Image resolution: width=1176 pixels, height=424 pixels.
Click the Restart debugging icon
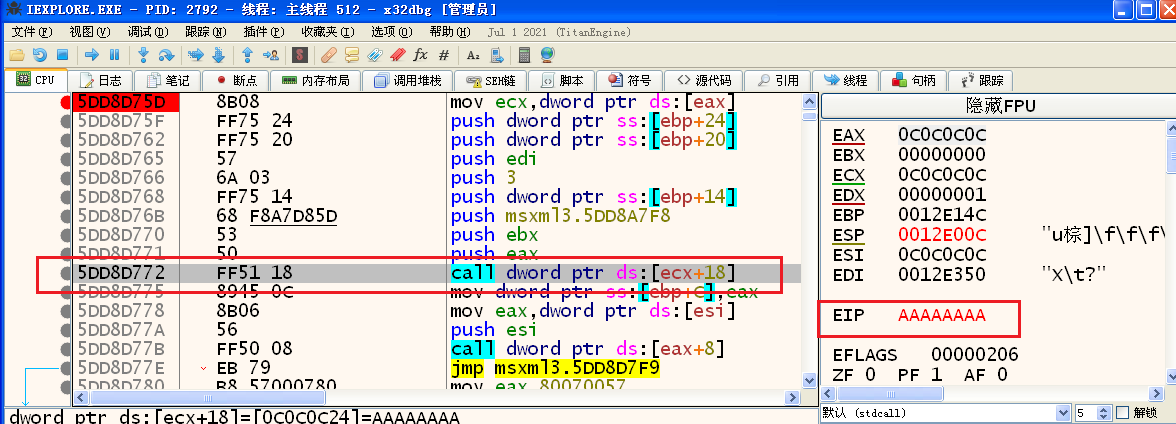40,55
